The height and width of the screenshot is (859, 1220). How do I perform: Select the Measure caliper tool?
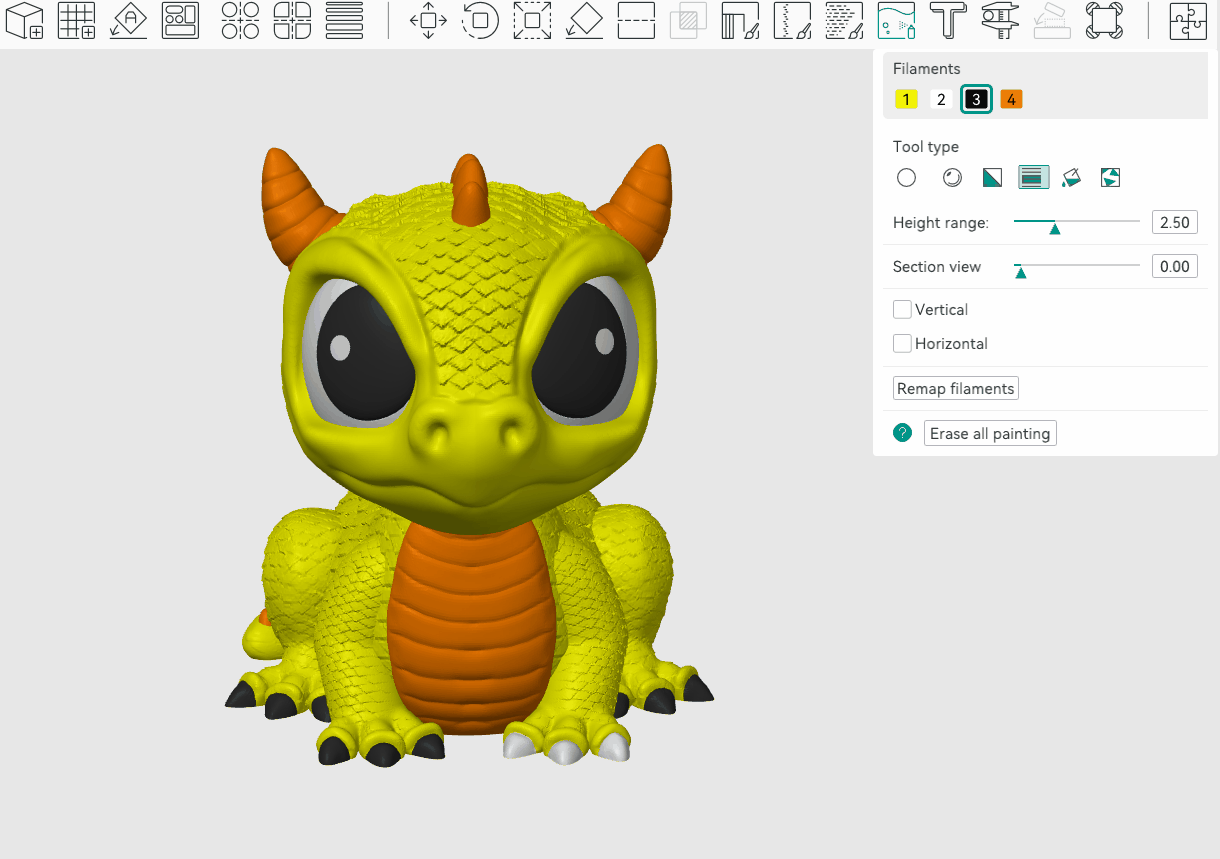click(999, 20)
